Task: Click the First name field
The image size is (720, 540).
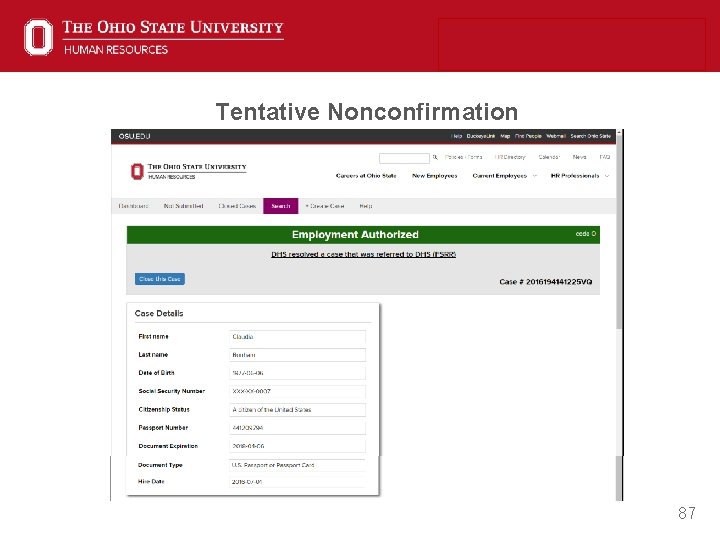Action: coord(298,337)
